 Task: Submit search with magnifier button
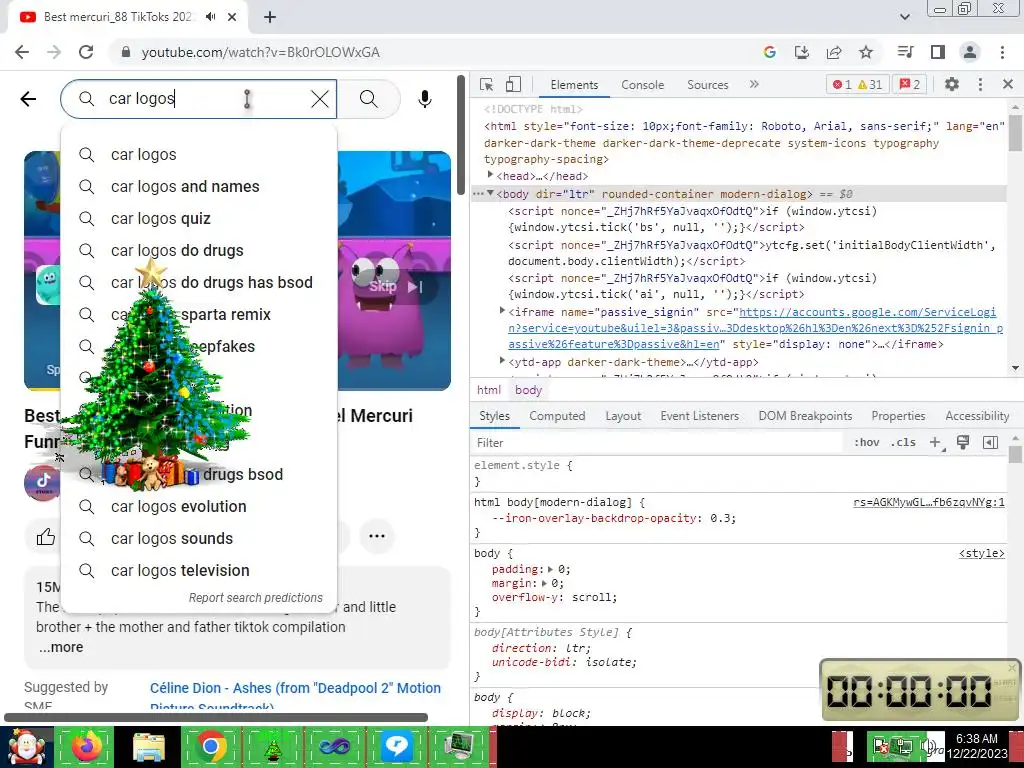point(369,99)
